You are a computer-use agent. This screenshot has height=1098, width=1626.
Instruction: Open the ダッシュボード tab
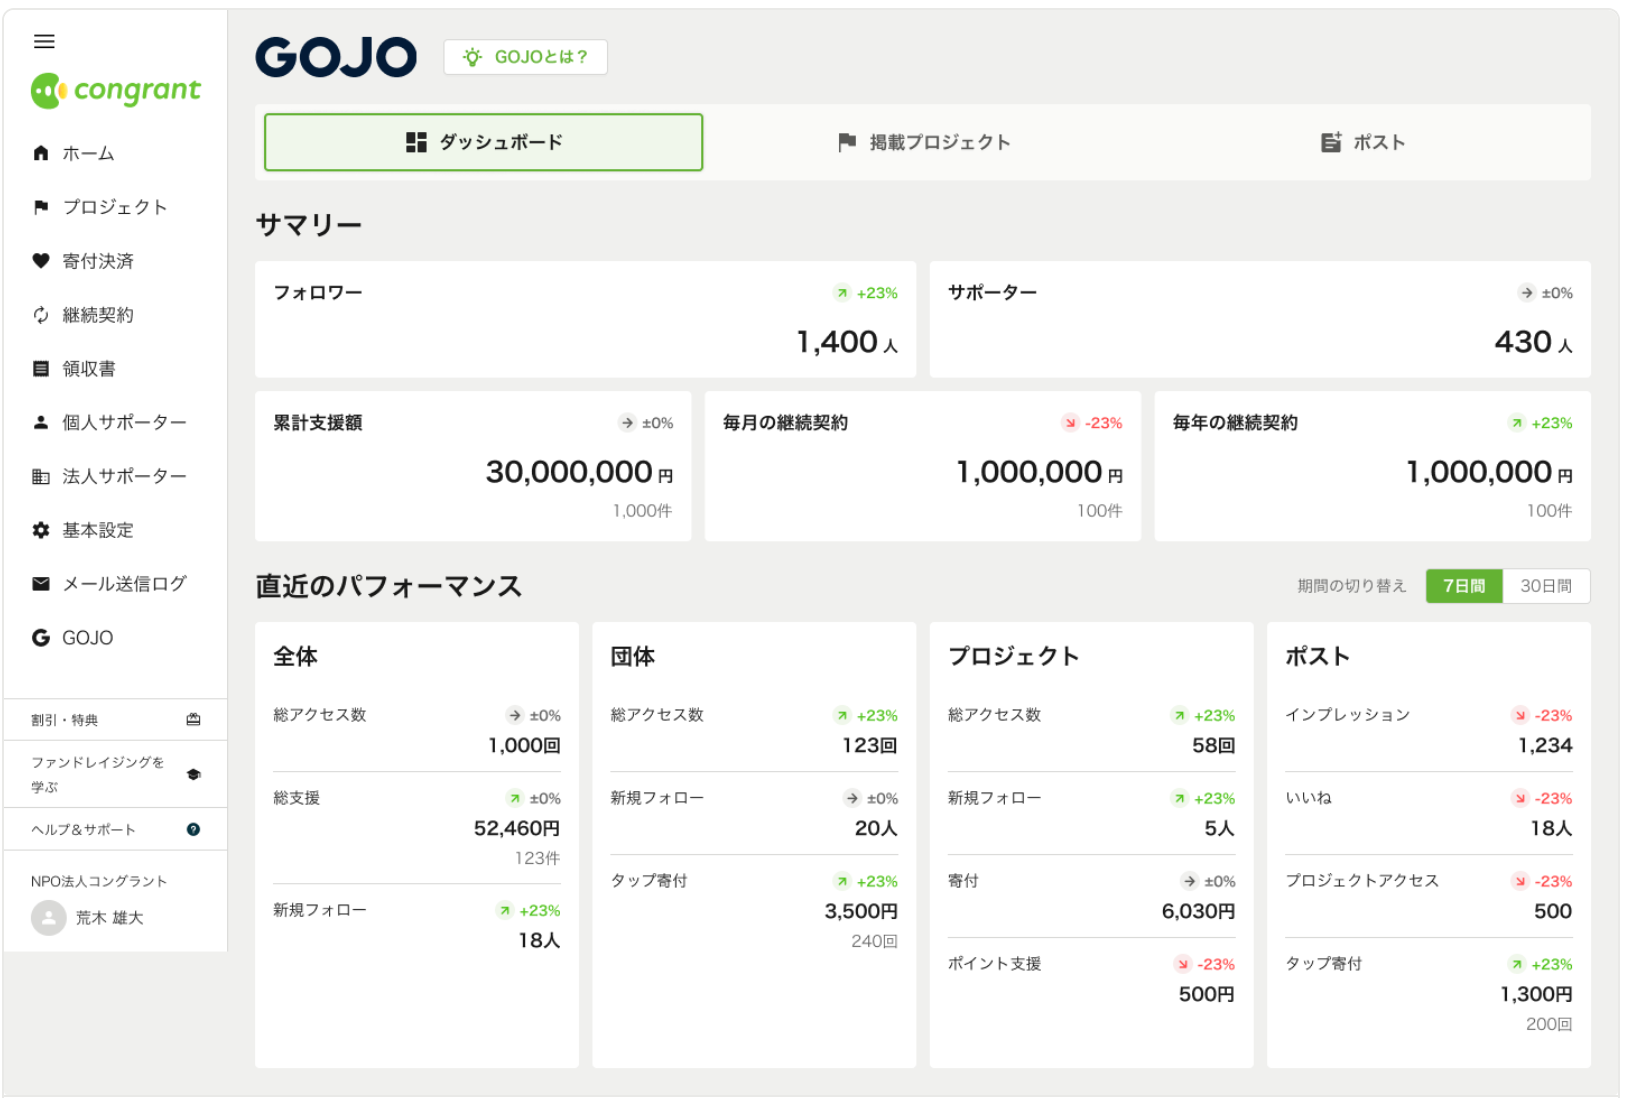(483, 142)
